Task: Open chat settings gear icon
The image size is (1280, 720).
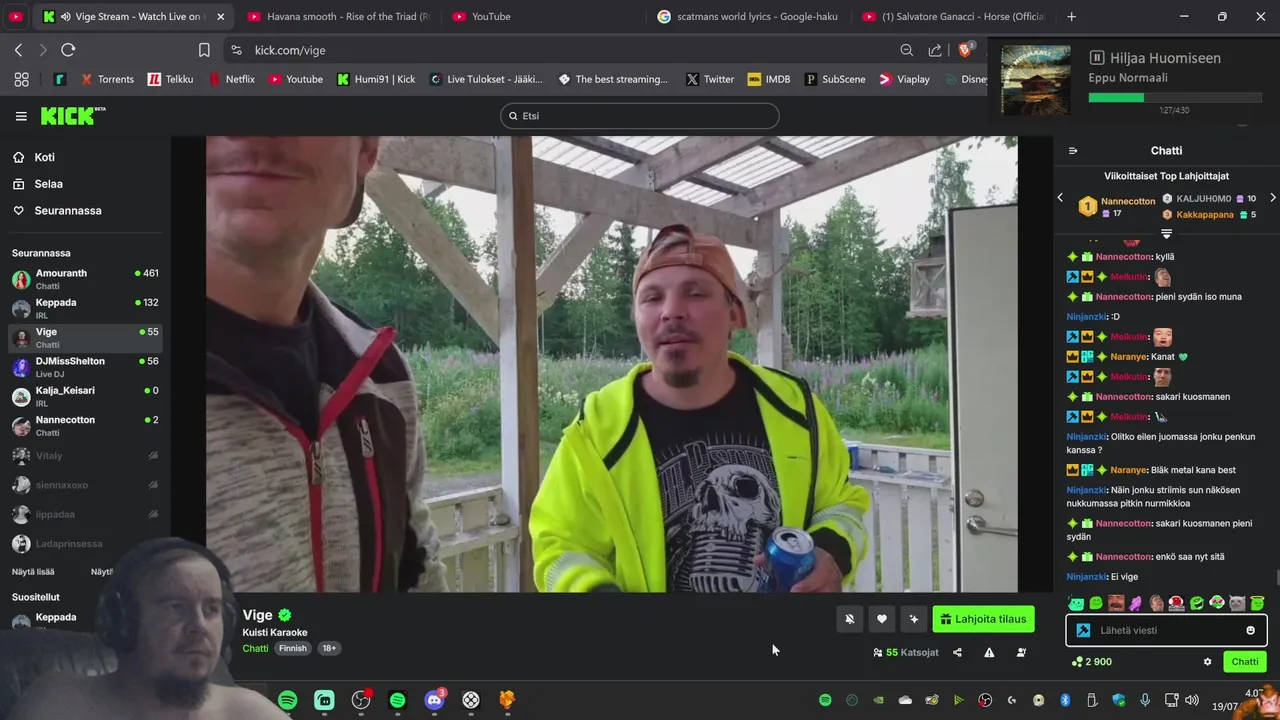Action: (1207, 662)
